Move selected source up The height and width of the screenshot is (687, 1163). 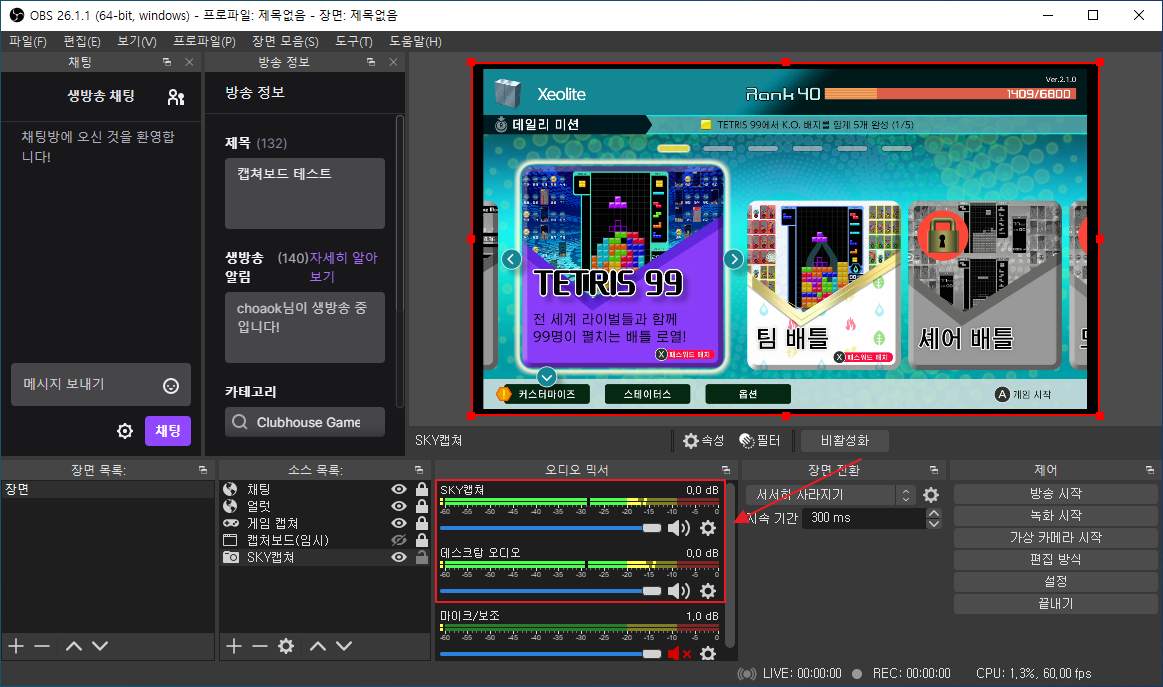click(x=317, y=646)
